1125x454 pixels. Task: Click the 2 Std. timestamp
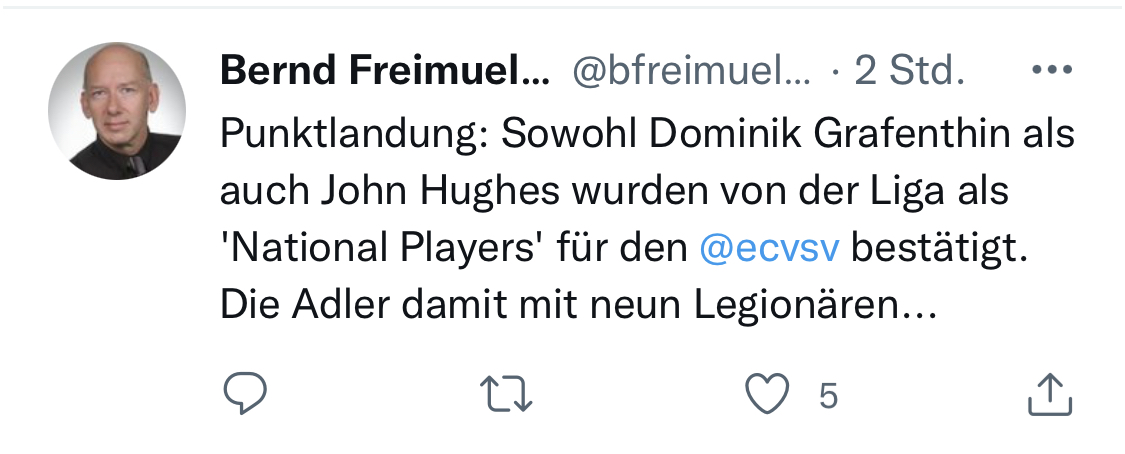[910, 70]
